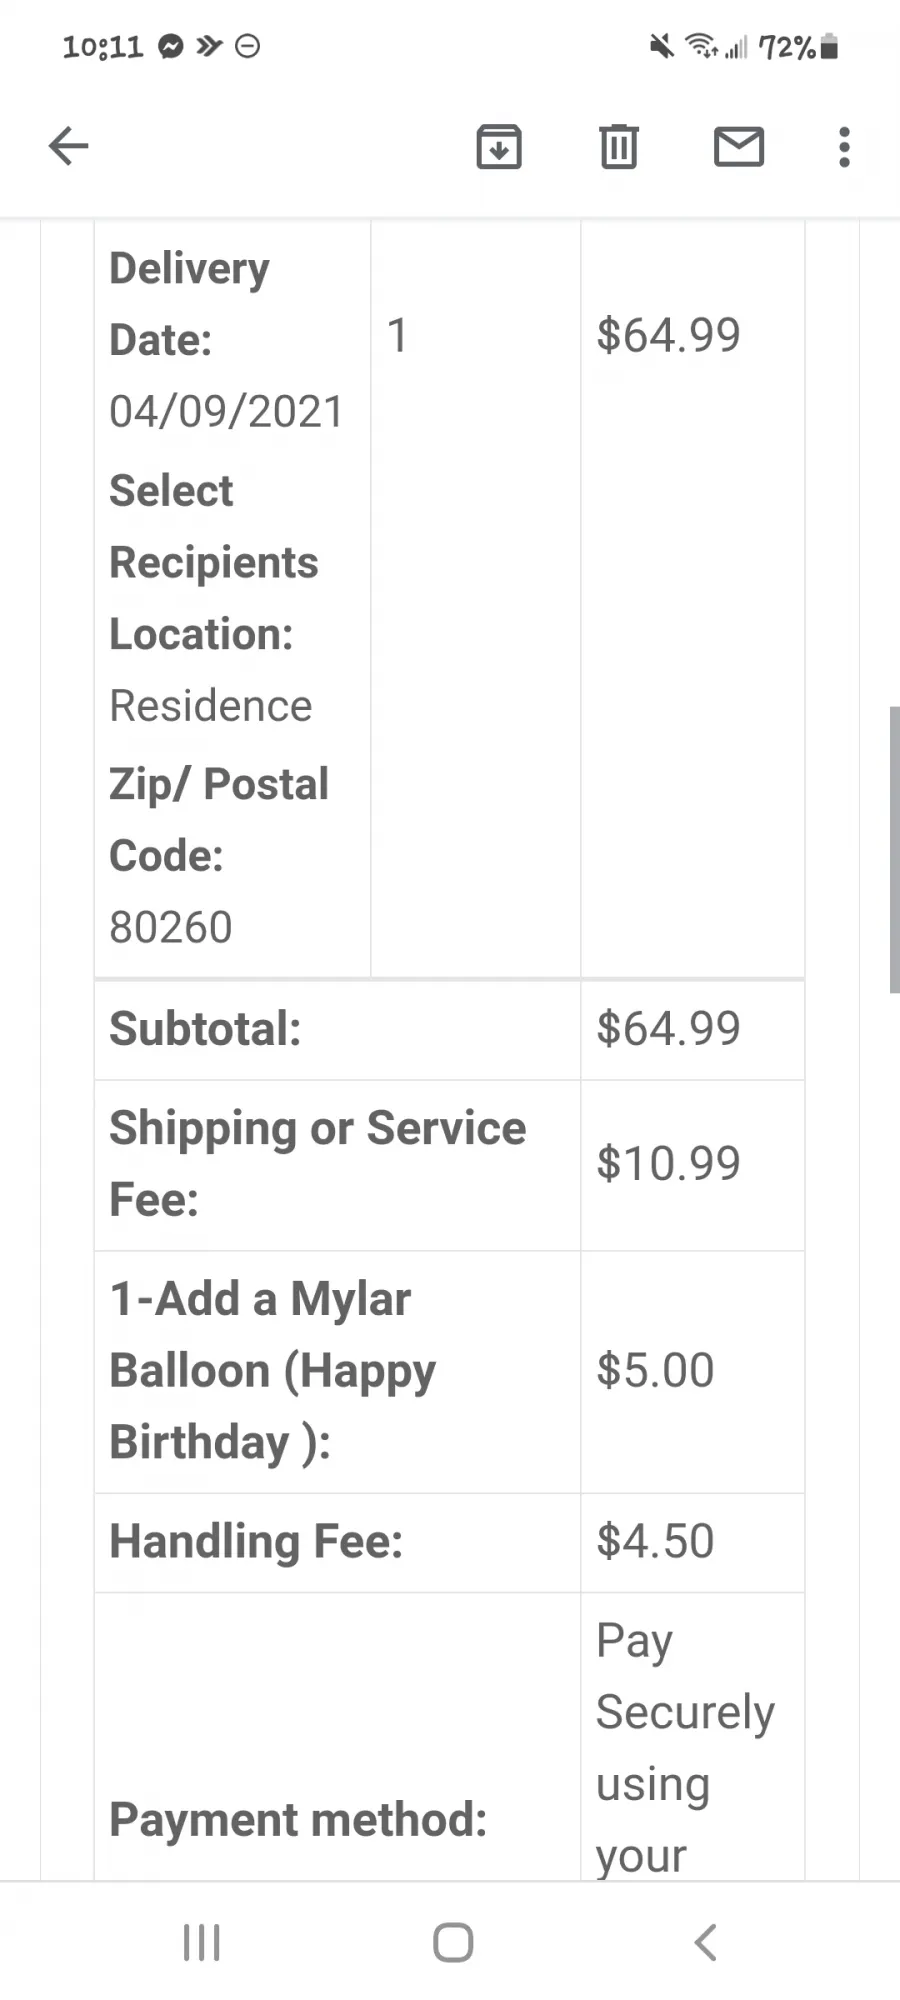Viewport: 900px width, 2000px height.
Task: Tap the Payment method label
Action: pyautogui.click(x=298, y=1819)
